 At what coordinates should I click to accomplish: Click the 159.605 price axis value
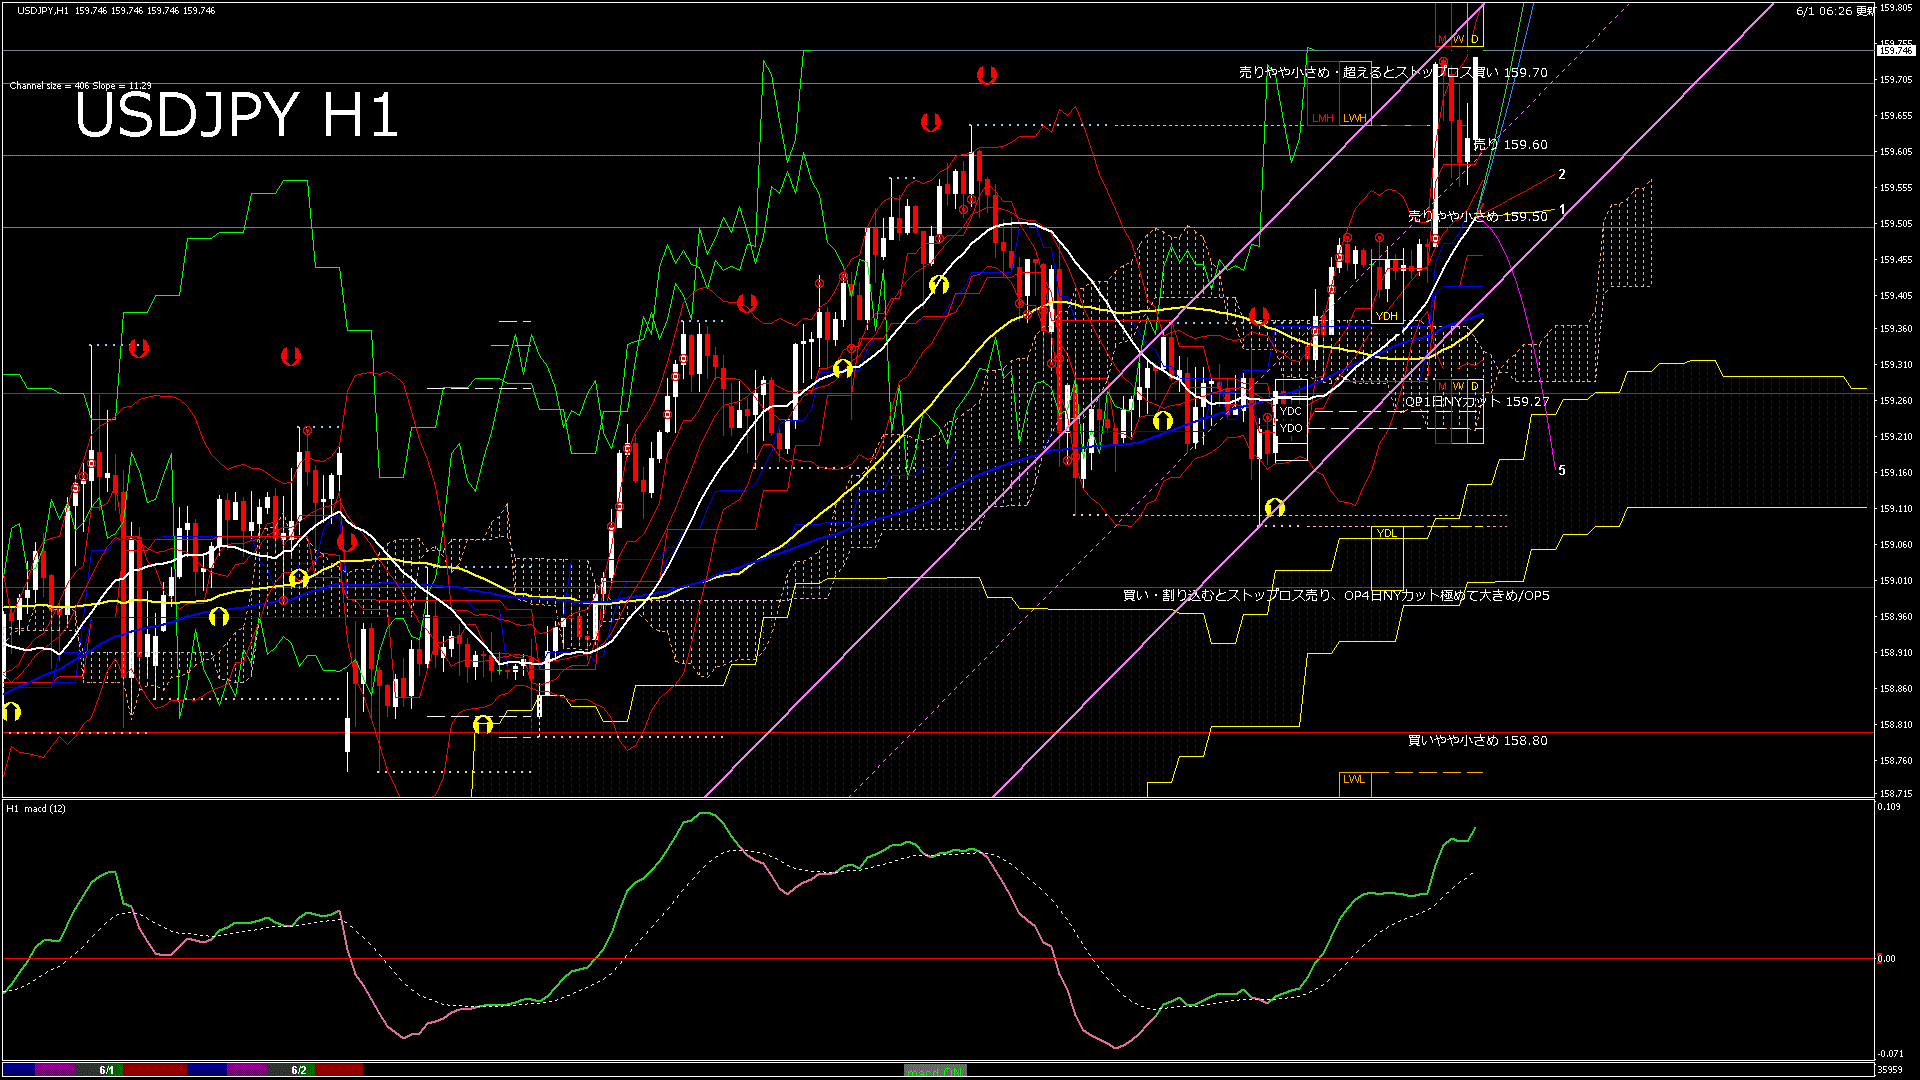tap(1896, 152)
